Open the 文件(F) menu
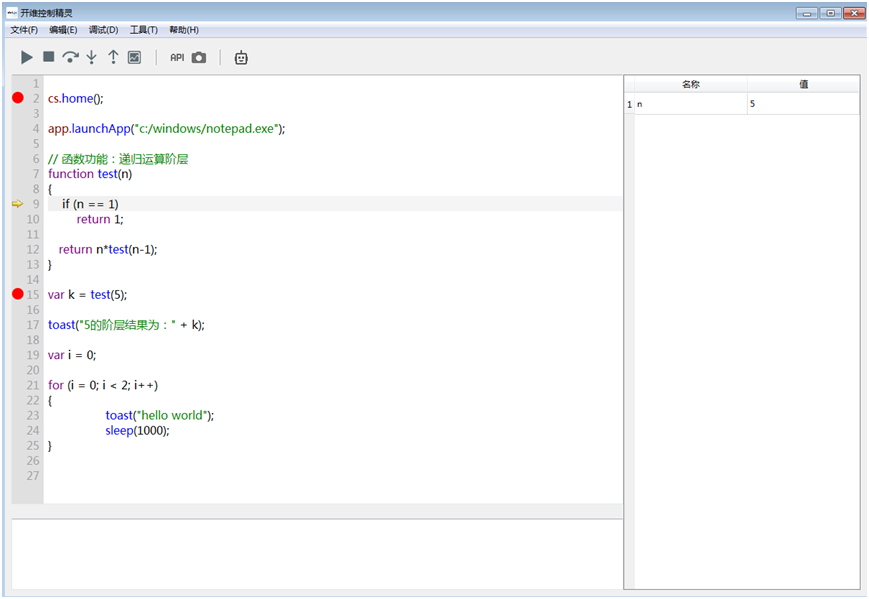869x599 pixels. click(24, 30)
